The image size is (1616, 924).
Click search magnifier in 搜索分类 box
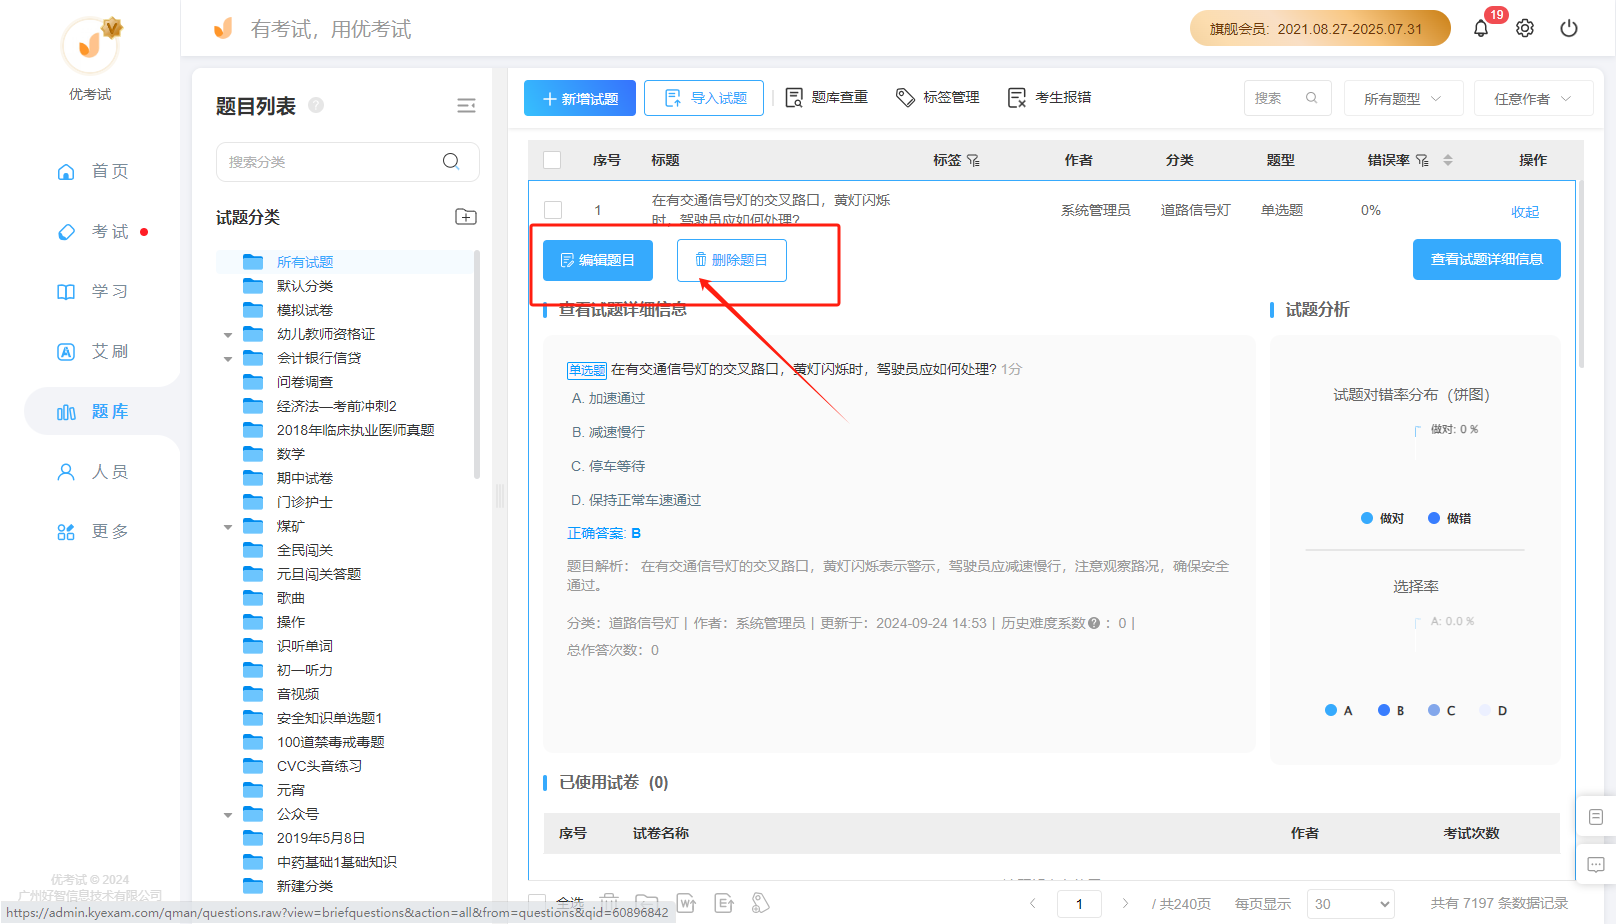451,161
